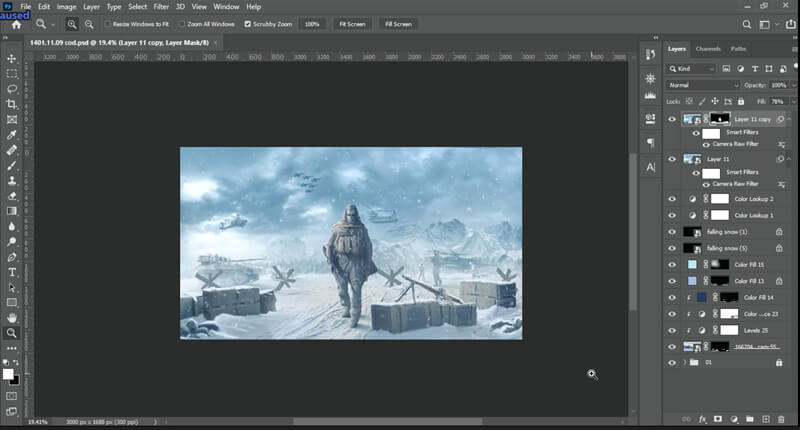Select the Lasso tool
Screen dimensions: 800x430
12,89
